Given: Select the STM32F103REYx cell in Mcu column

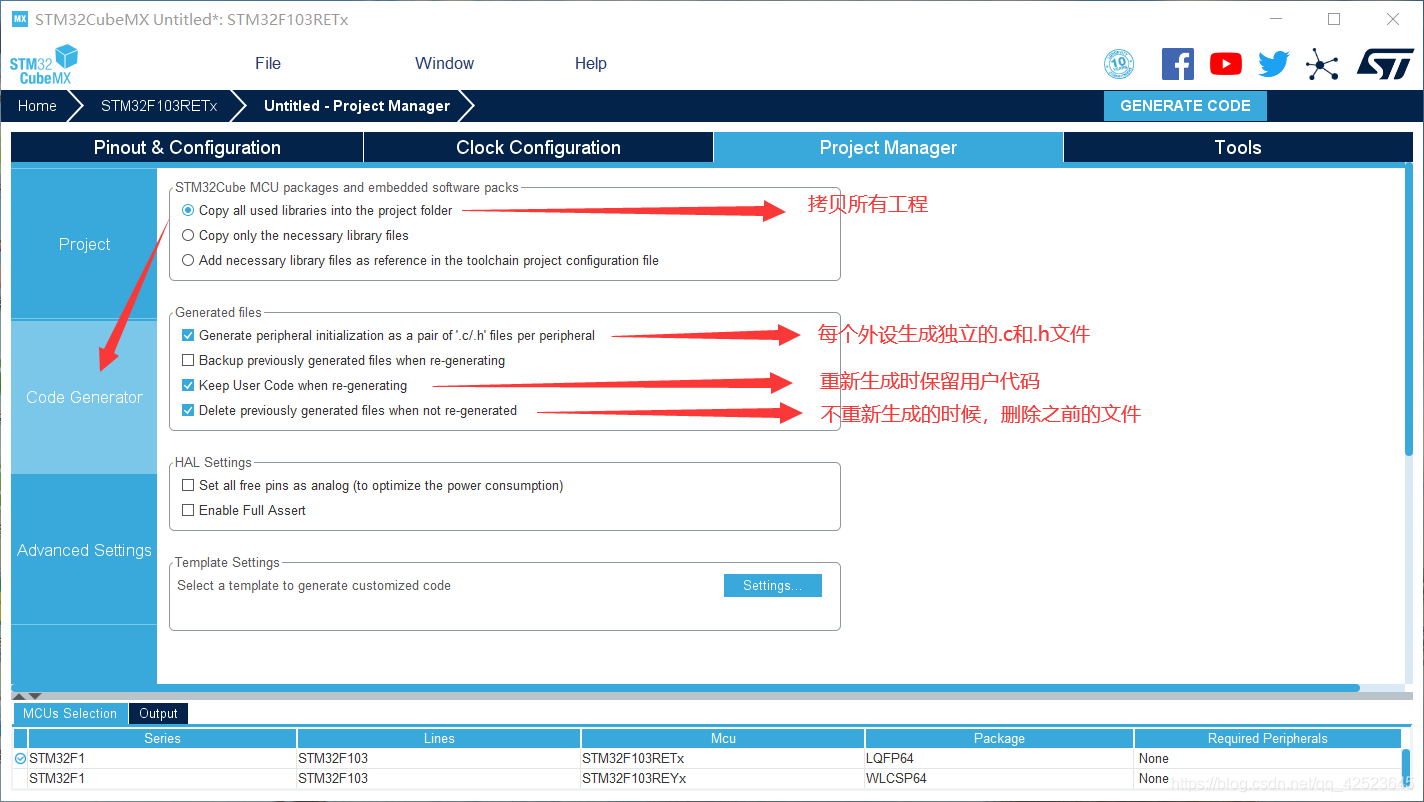Looking at the screenshot, I should 723,779.
